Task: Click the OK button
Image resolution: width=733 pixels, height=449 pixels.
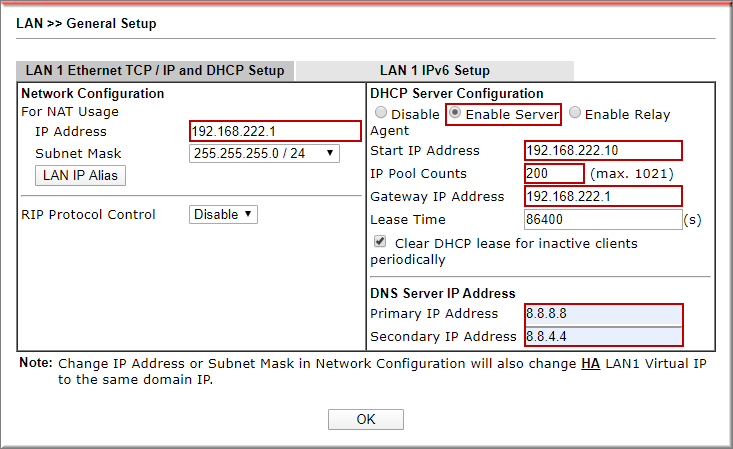Action: 366,419
